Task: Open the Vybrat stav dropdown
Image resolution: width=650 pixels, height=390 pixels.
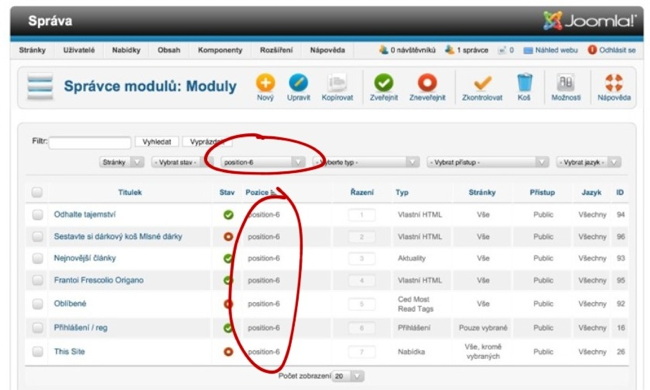Action: 182,162
